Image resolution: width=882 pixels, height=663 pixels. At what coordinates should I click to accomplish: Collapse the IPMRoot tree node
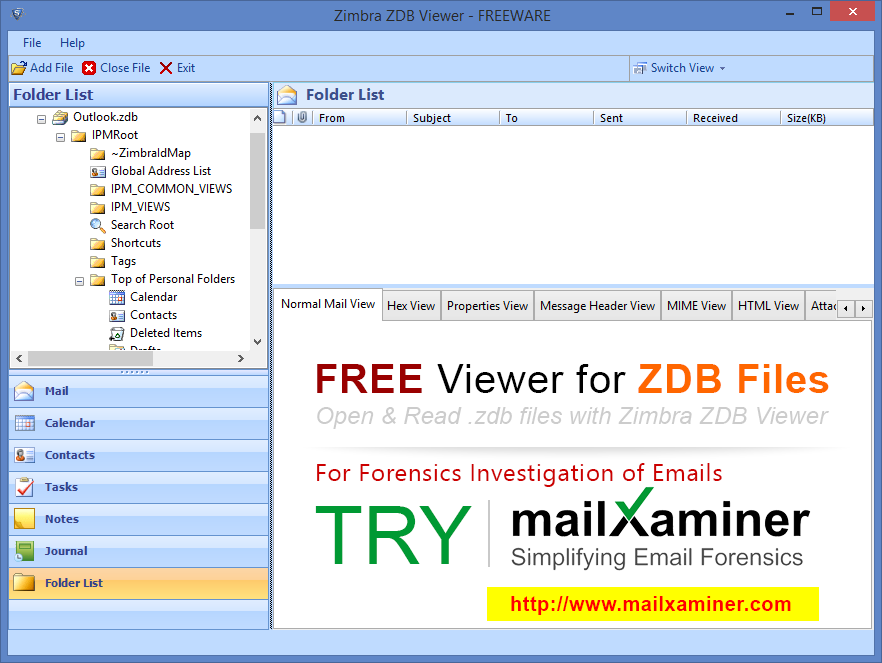tap(60, 137)
